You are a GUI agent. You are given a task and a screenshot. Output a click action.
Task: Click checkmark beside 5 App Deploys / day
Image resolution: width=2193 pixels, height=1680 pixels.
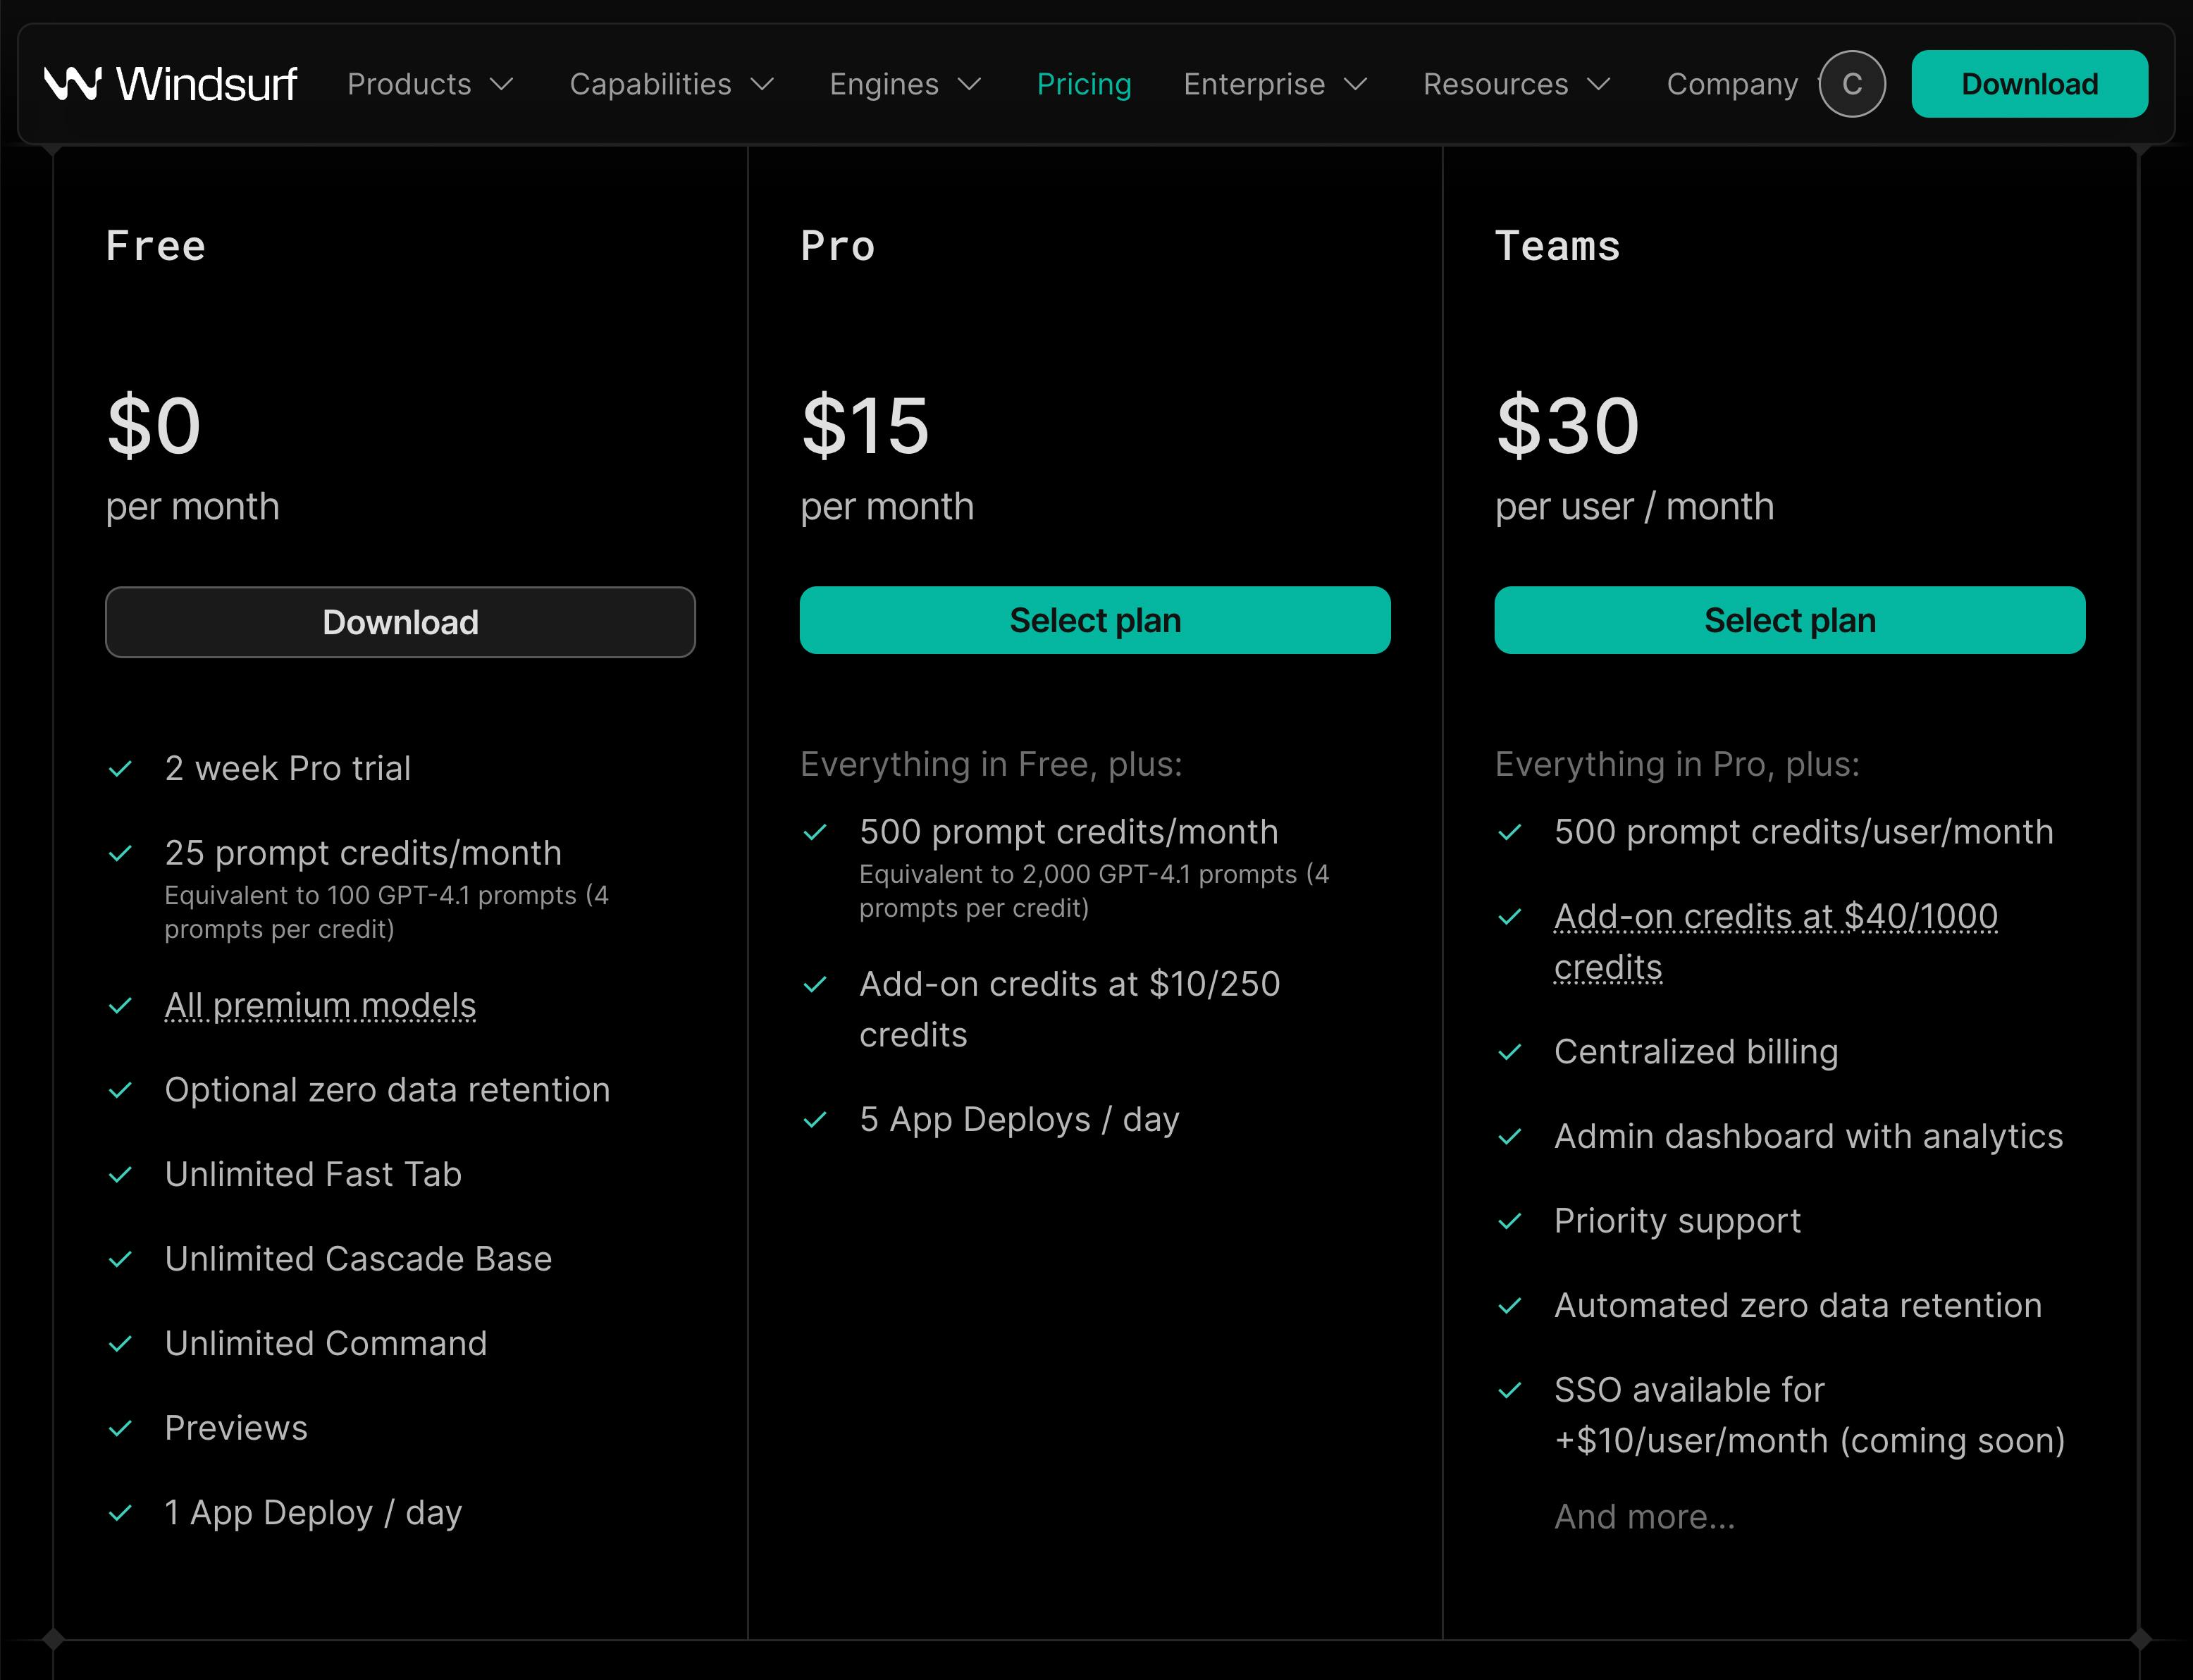click(x=815, y=1120)
